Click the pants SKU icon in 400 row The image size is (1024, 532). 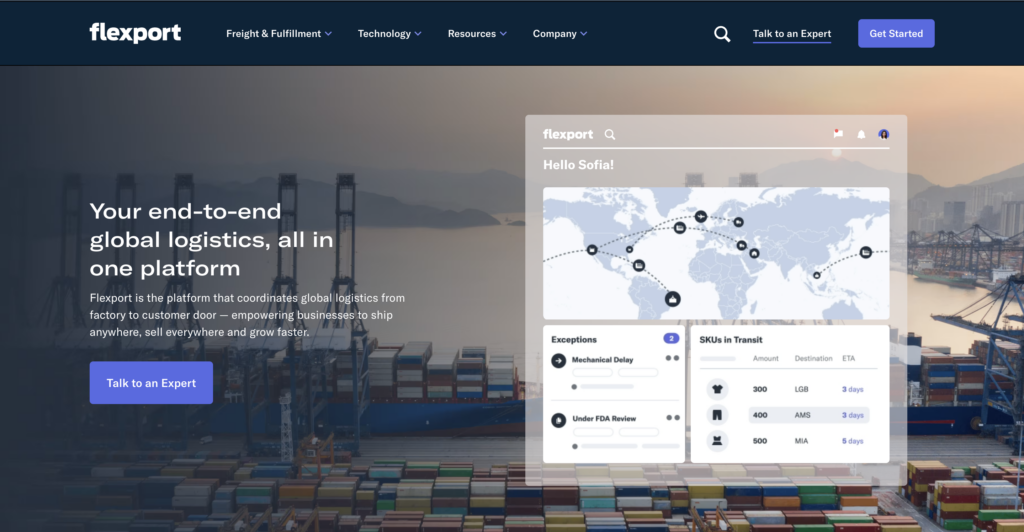click(717, 415)
